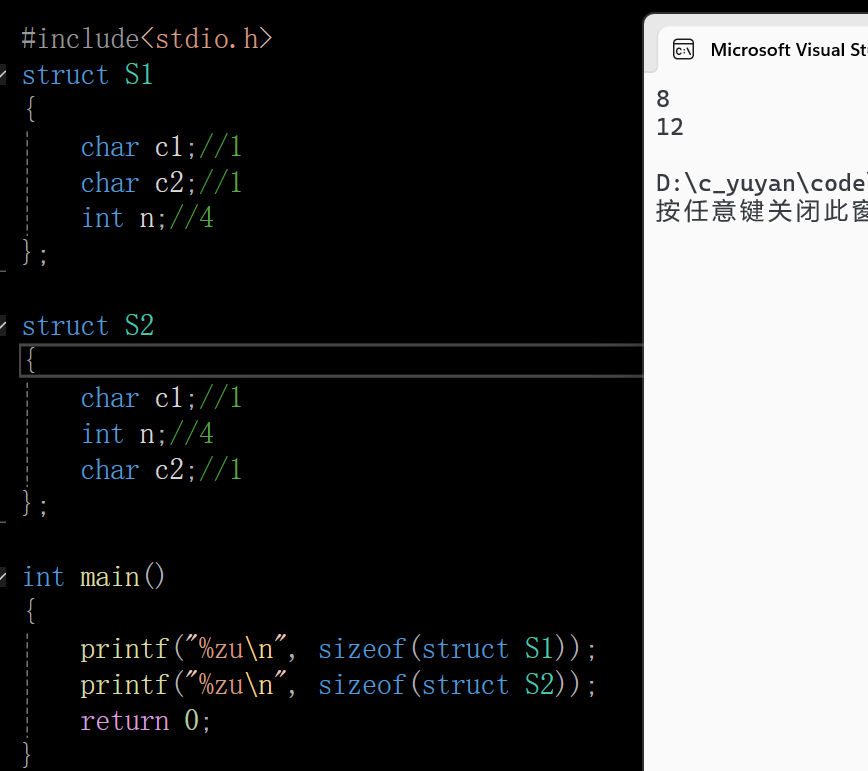Click the console icon in Microsoft Visual Studio tab

coord(683,49)
